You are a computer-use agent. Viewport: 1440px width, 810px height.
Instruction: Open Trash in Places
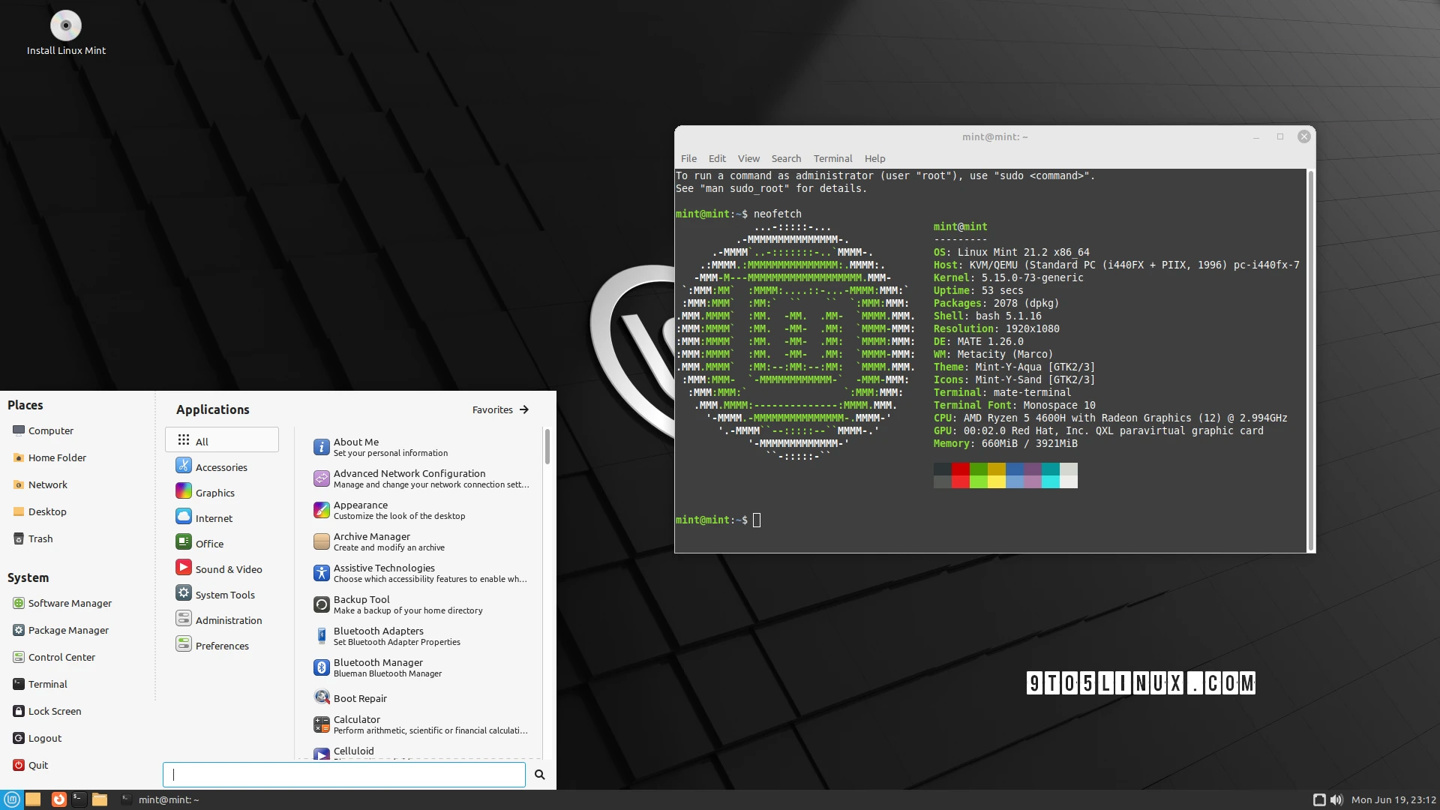(x=33, y=539)
